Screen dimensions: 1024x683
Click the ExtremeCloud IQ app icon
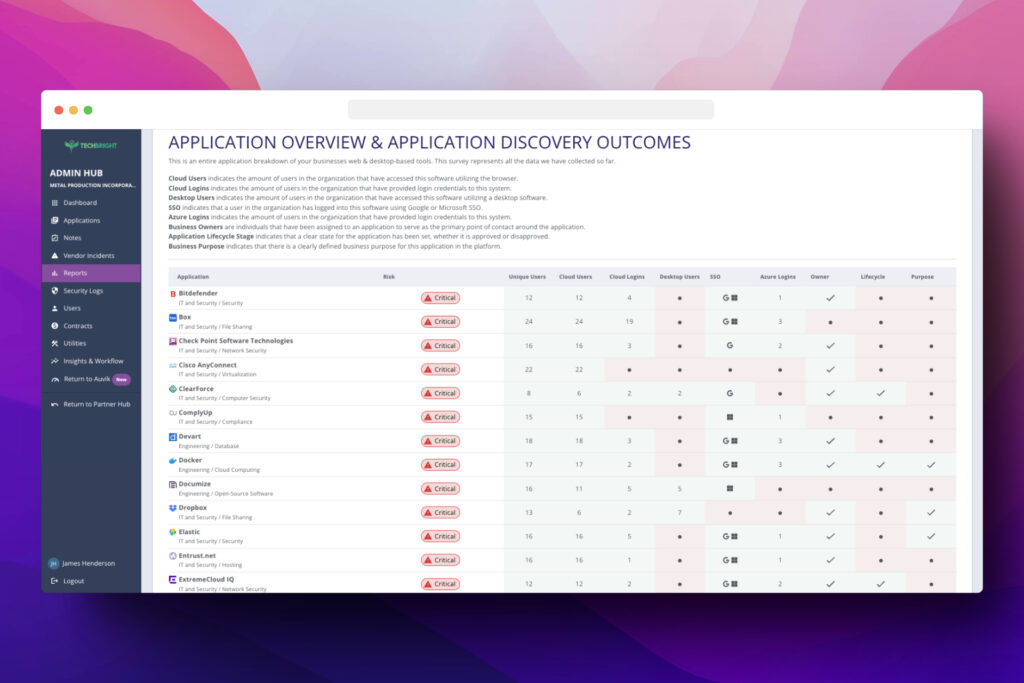coord(172,580)
